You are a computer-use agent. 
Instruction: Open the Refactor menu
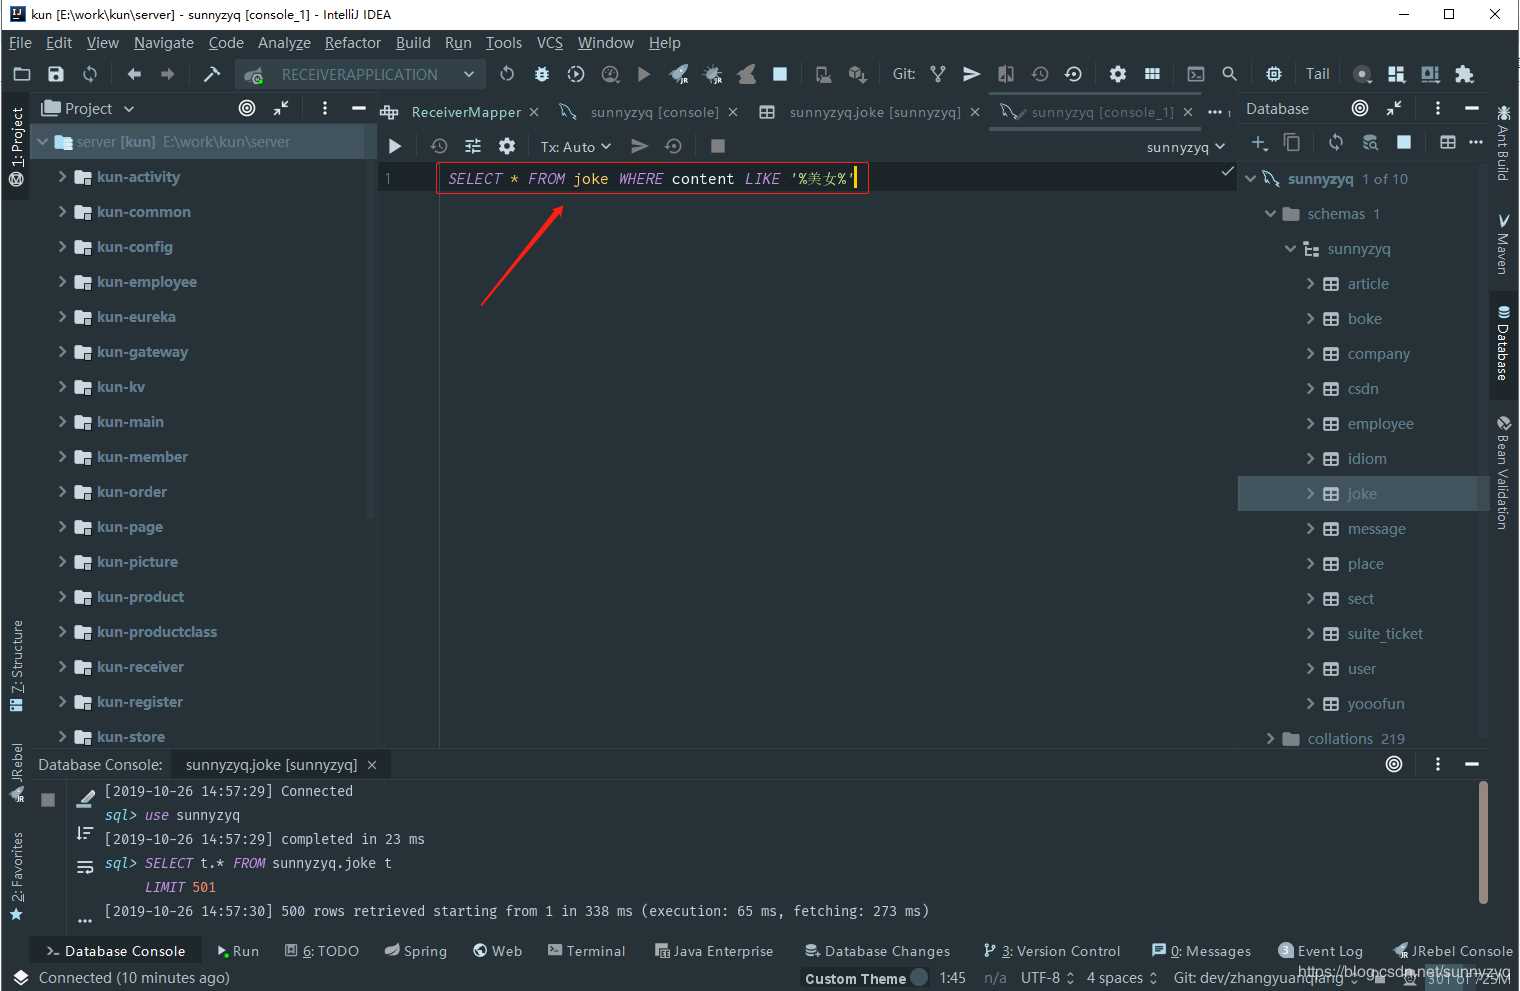352,43
